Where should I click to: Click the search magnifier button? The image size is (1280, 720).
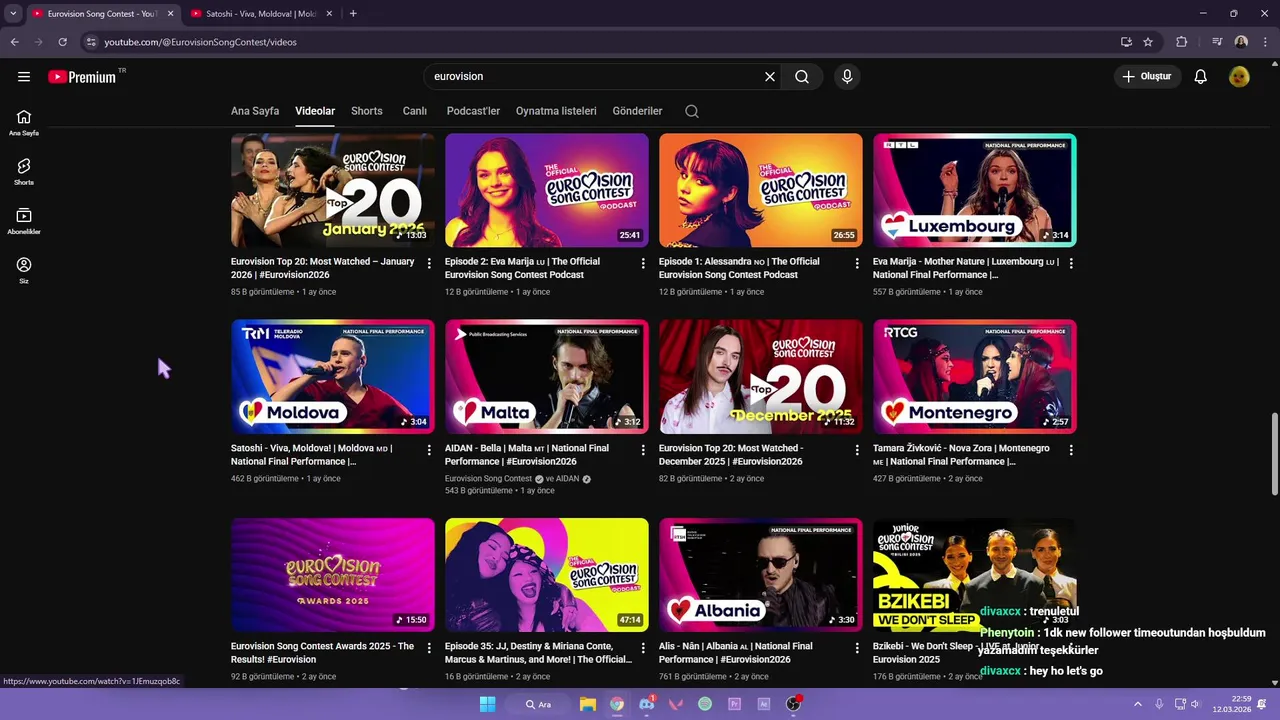point(802,76)
